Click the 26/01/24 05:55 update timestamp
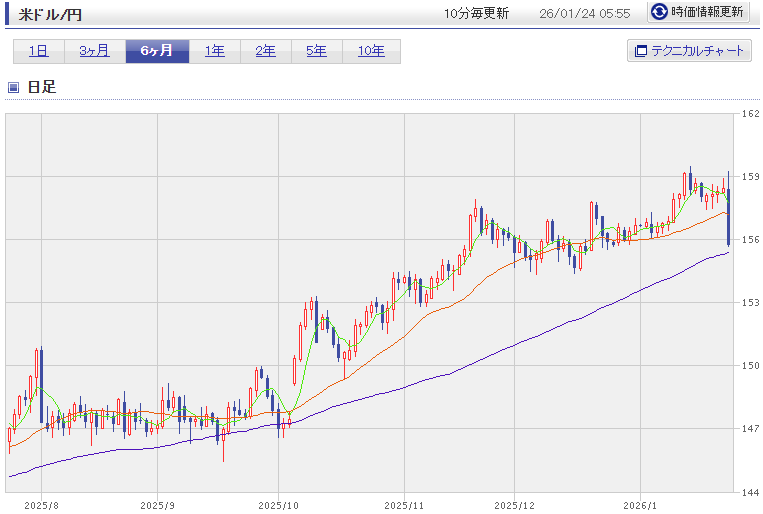This screenshot has width=763, height=514. [584, 13]
